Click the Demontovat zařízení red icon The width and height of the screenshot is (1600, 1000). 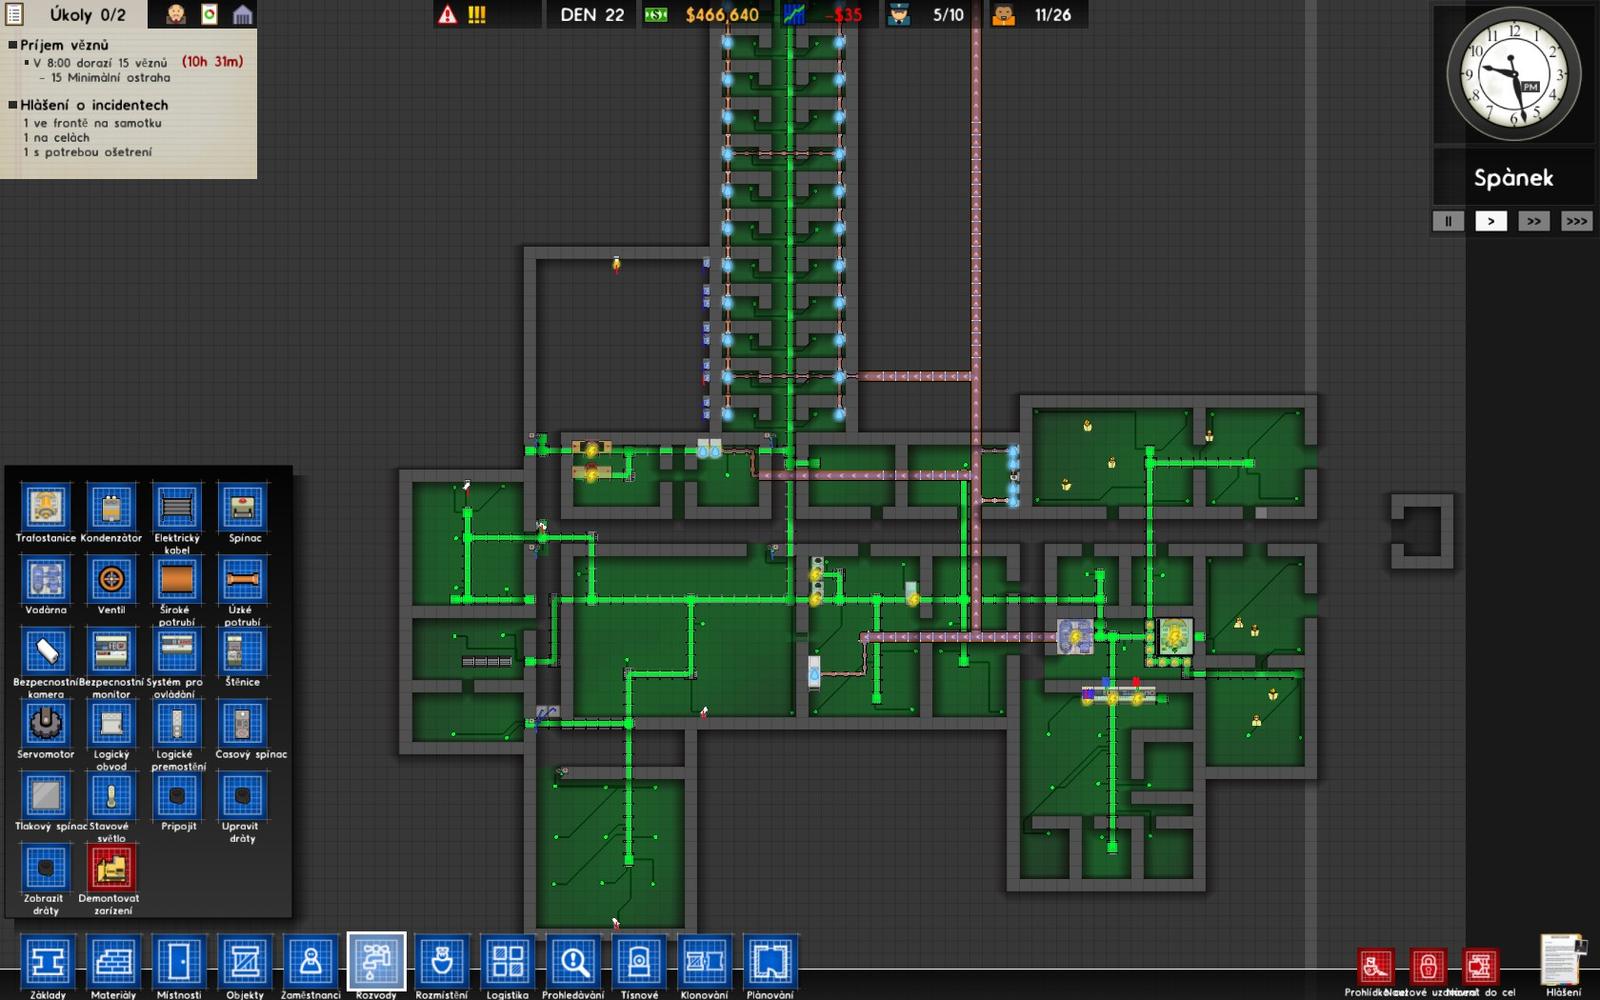(x=111, y=868)
